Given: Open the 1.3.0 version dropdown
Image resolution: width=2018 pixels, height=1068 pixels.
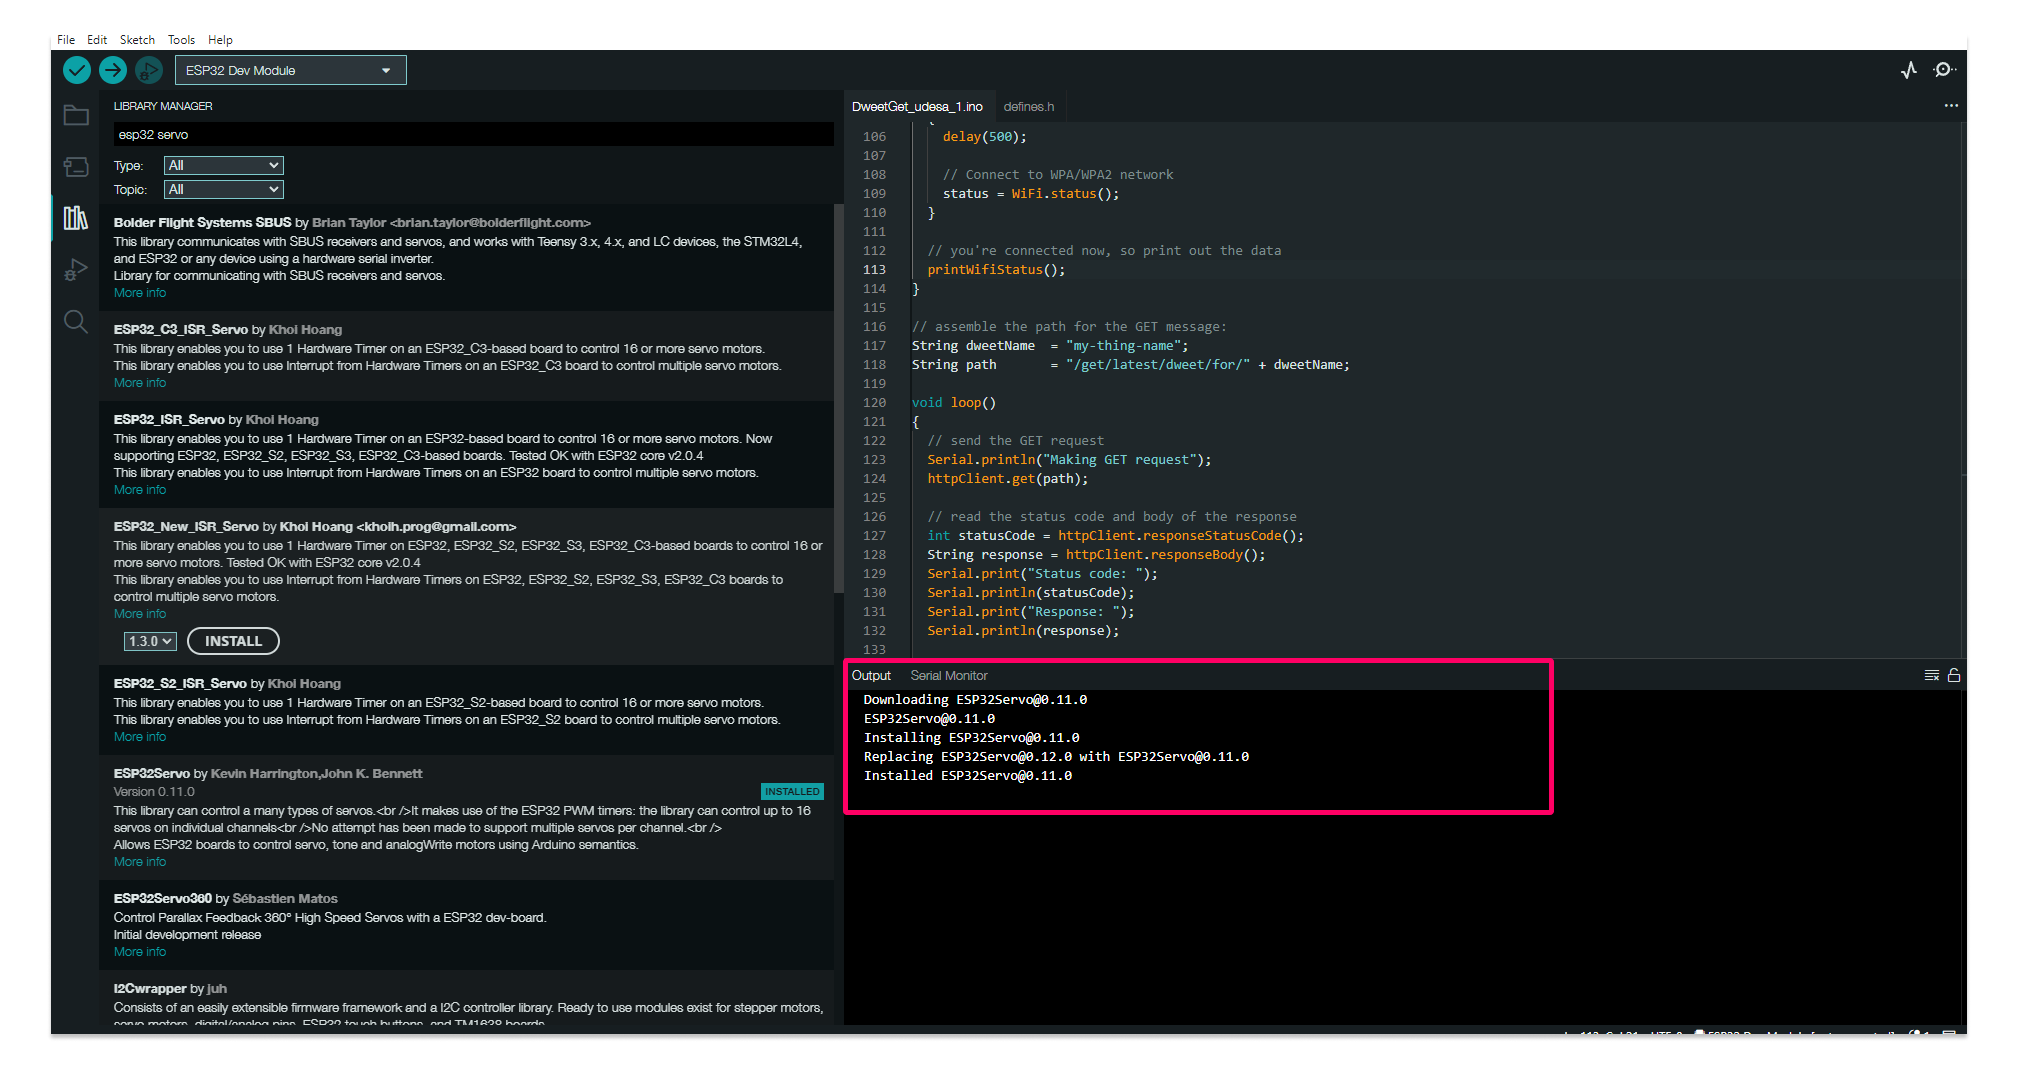Looking at the screenshot, I should [x=150, y=641].
